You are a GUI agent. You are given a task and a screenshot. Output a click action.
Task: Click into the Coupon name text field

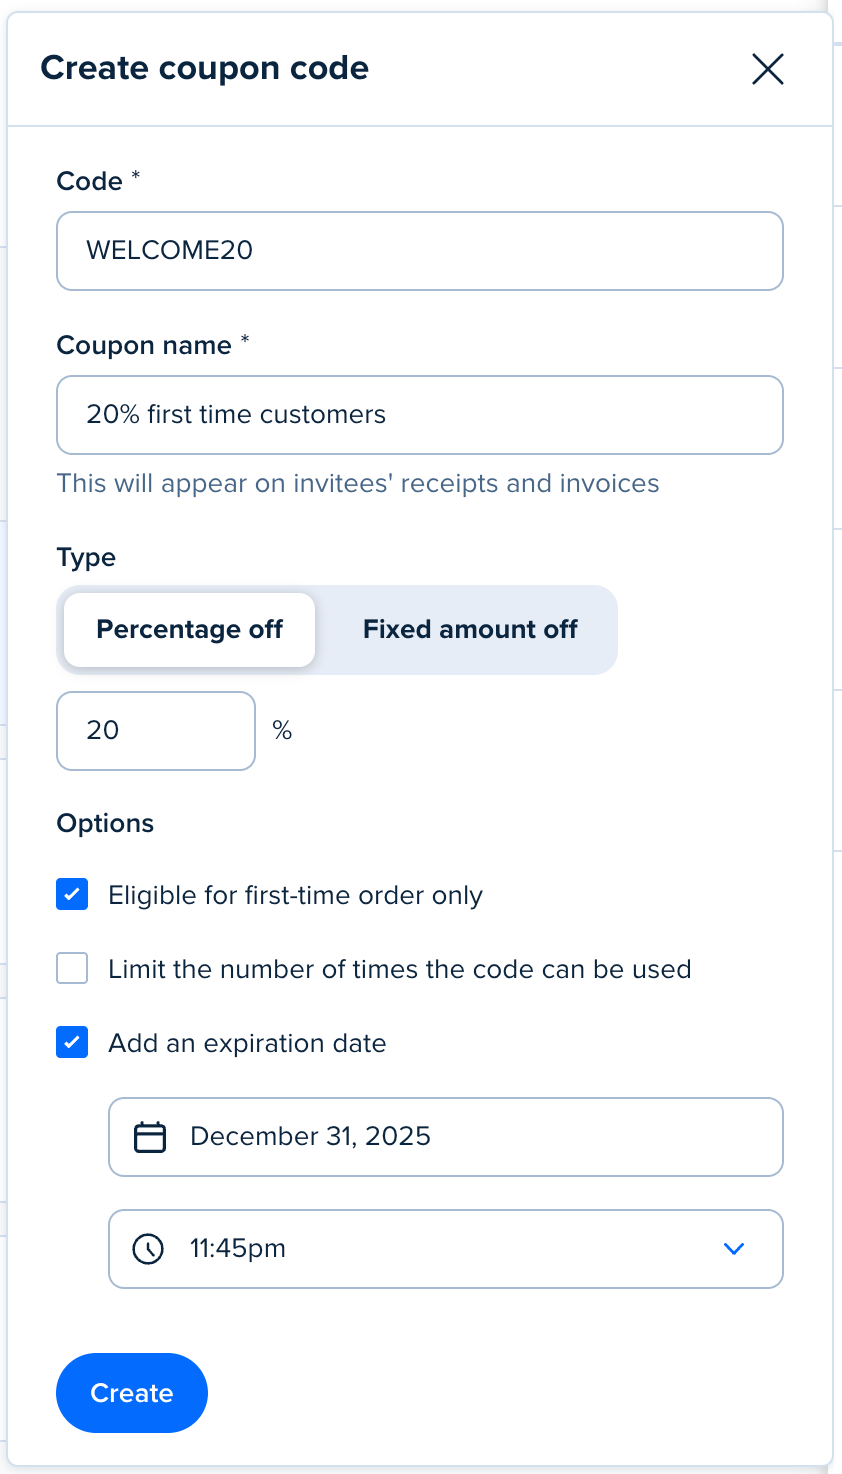(420, 415)
